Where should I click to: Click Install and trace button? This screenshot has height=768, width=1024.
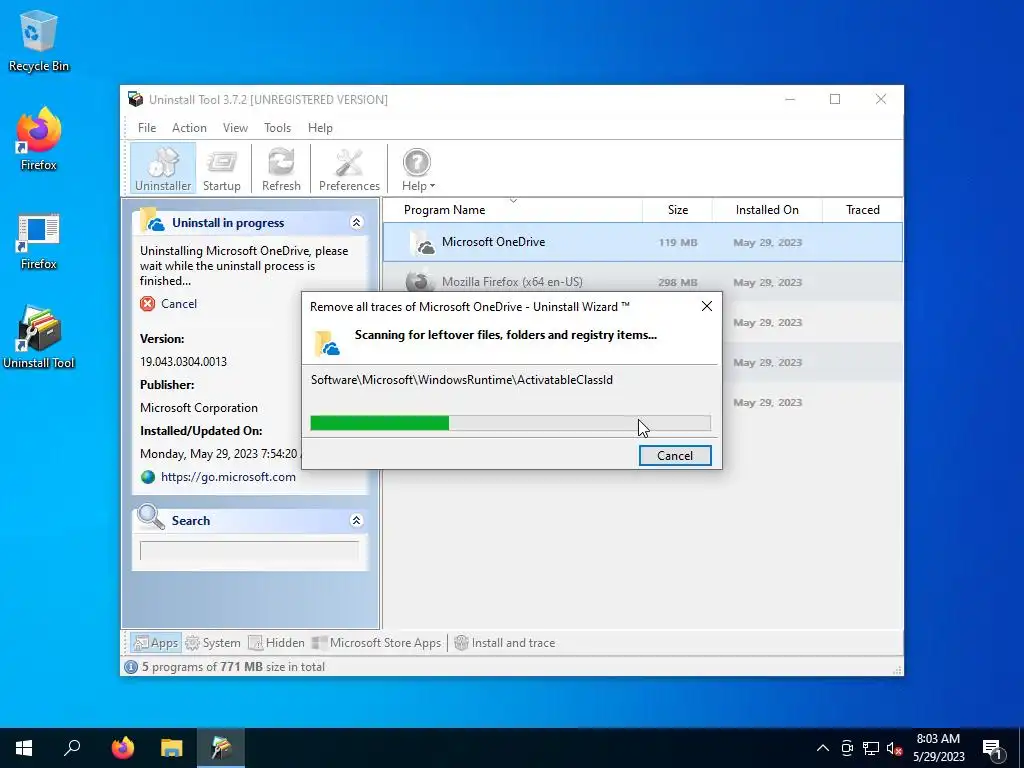click(504, 643)
